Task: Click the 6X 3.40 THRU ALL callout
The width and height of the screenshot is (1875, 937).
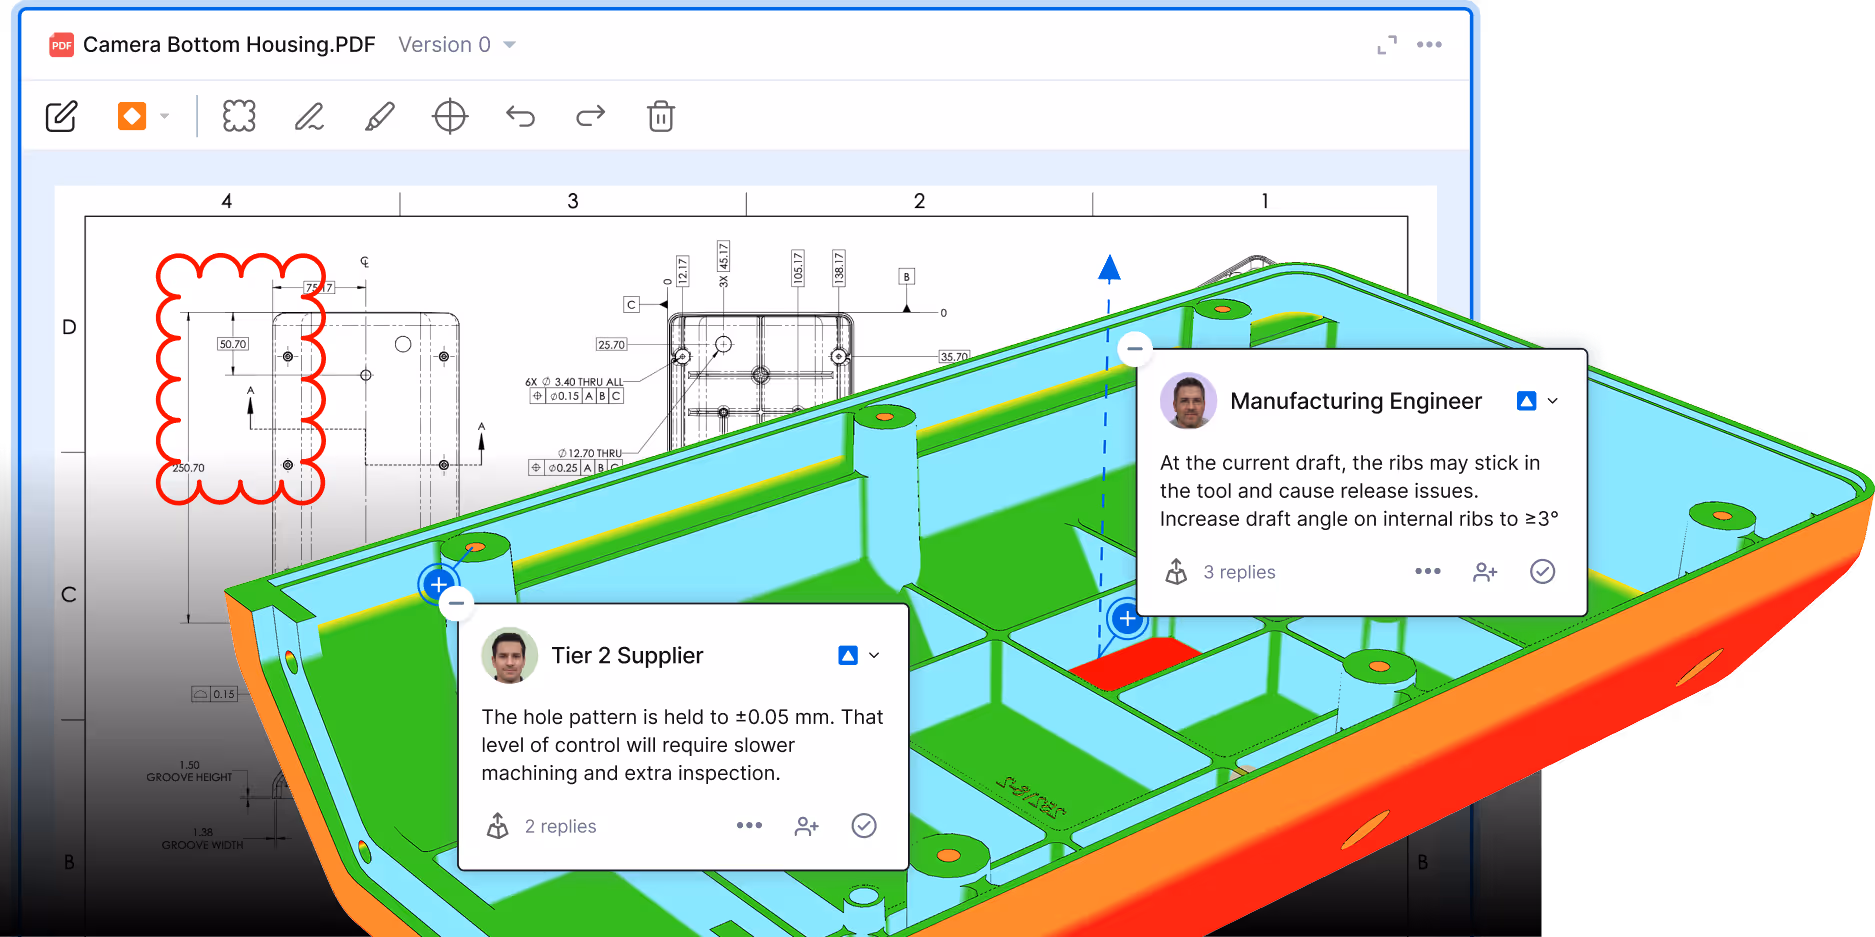Action: (x=574, y=382)
